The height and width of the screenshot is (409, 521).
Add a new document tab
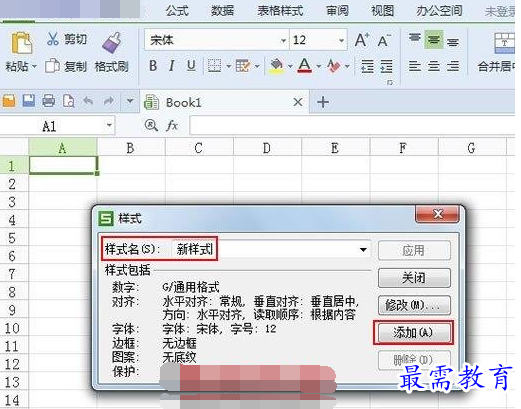coord(323,102)
